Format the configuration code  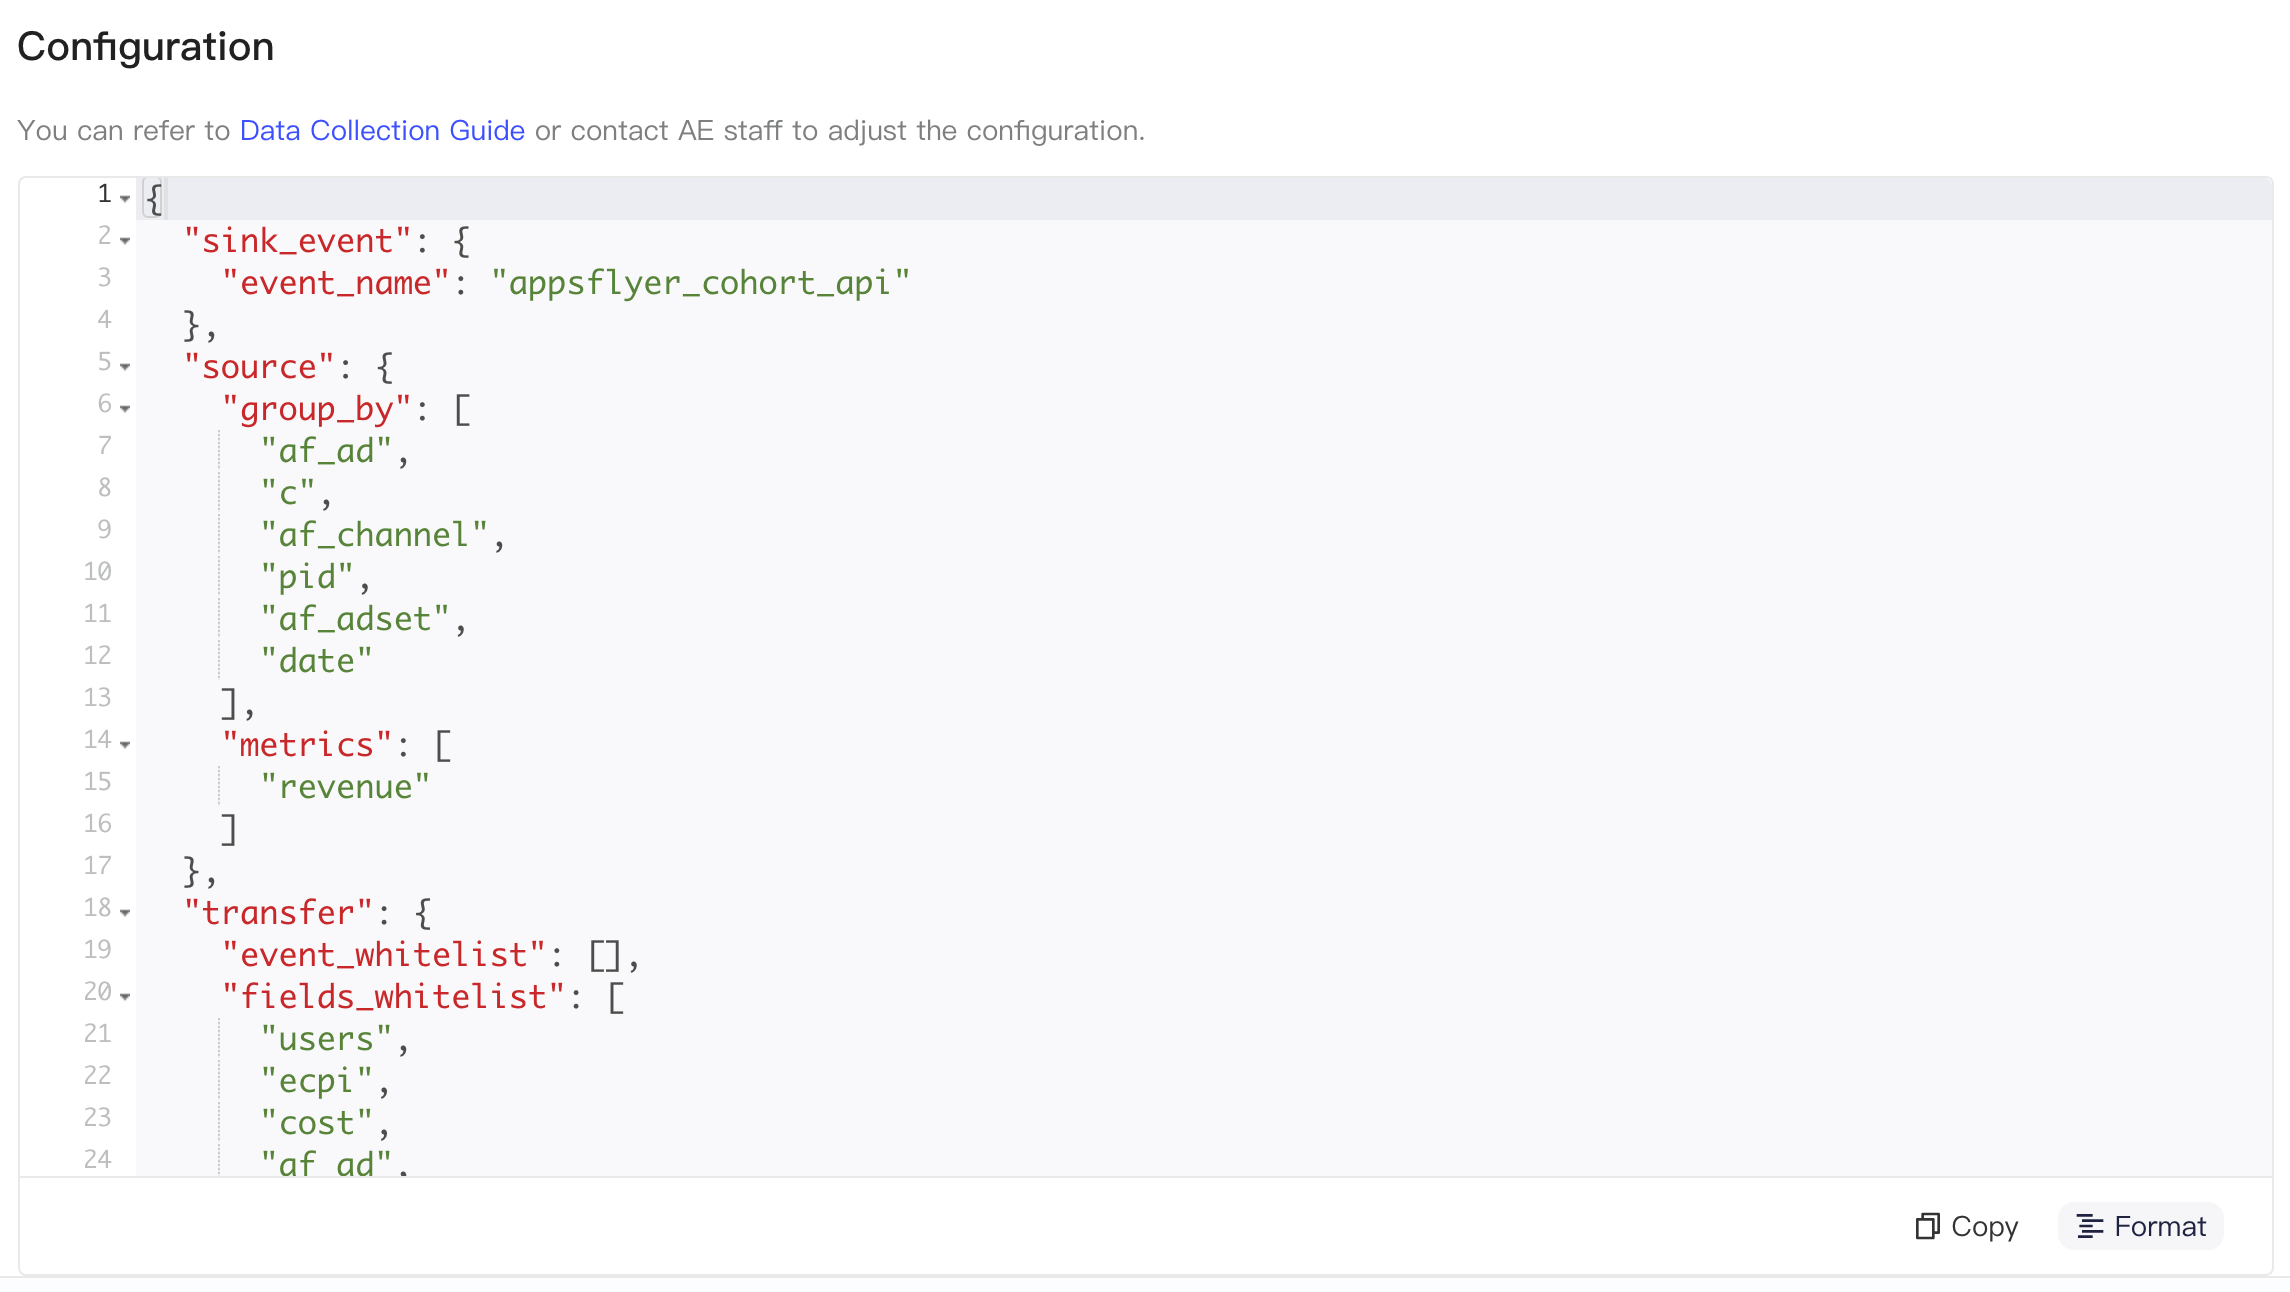pyautogui.click(x=2141, y=1226)
